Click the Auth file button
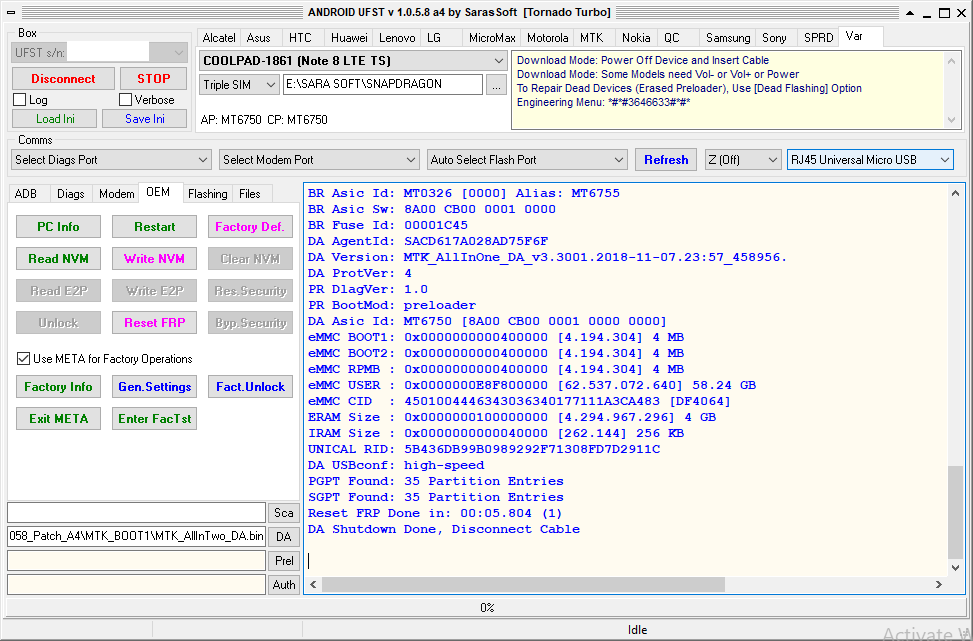Image resolution: width=973 pixels, height=641 pixels. coord(284,585)
